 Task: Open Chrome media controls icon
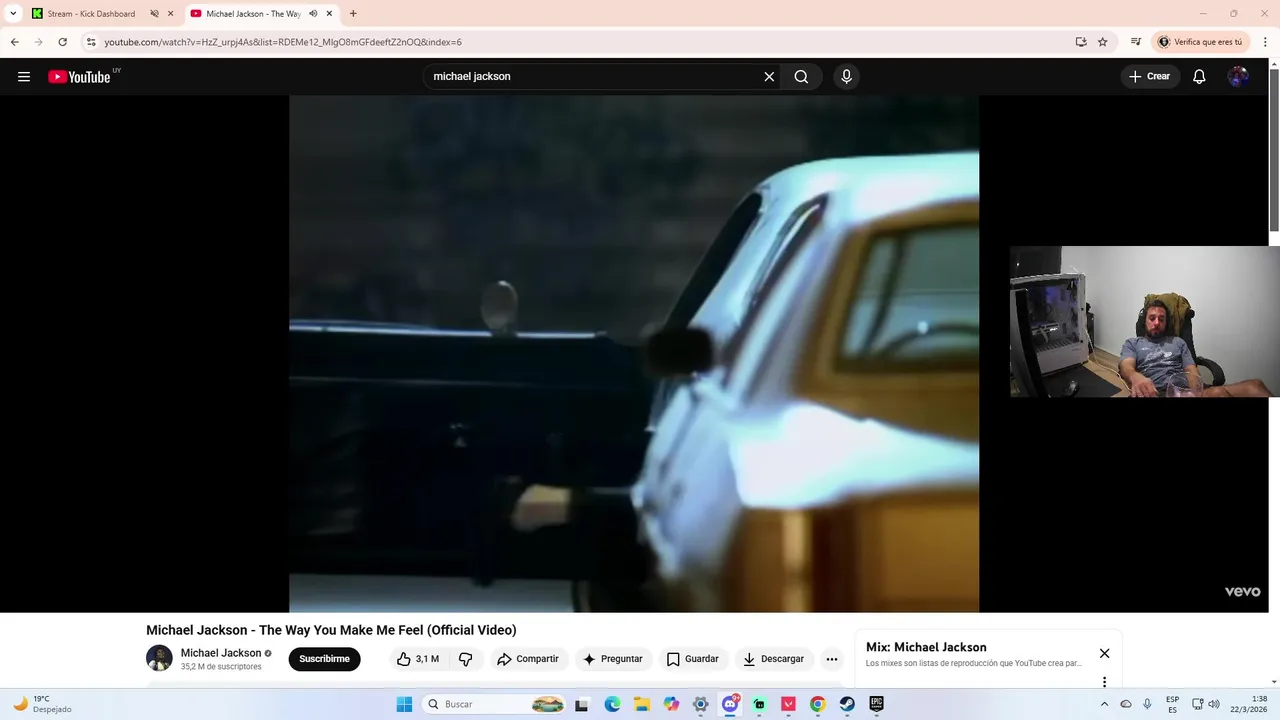pyautogui.click(x=1136, y=42)
